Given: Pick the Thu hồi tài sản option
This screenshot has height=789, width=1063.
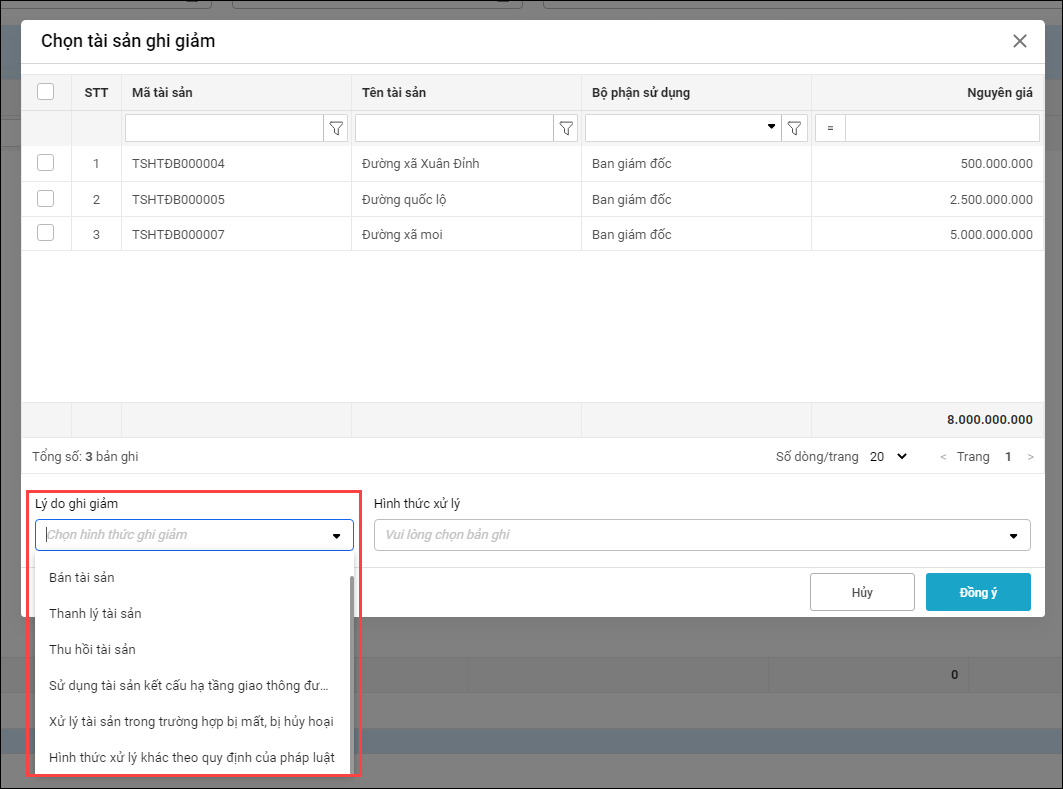Looking at the screenshot, I should 92,649.
